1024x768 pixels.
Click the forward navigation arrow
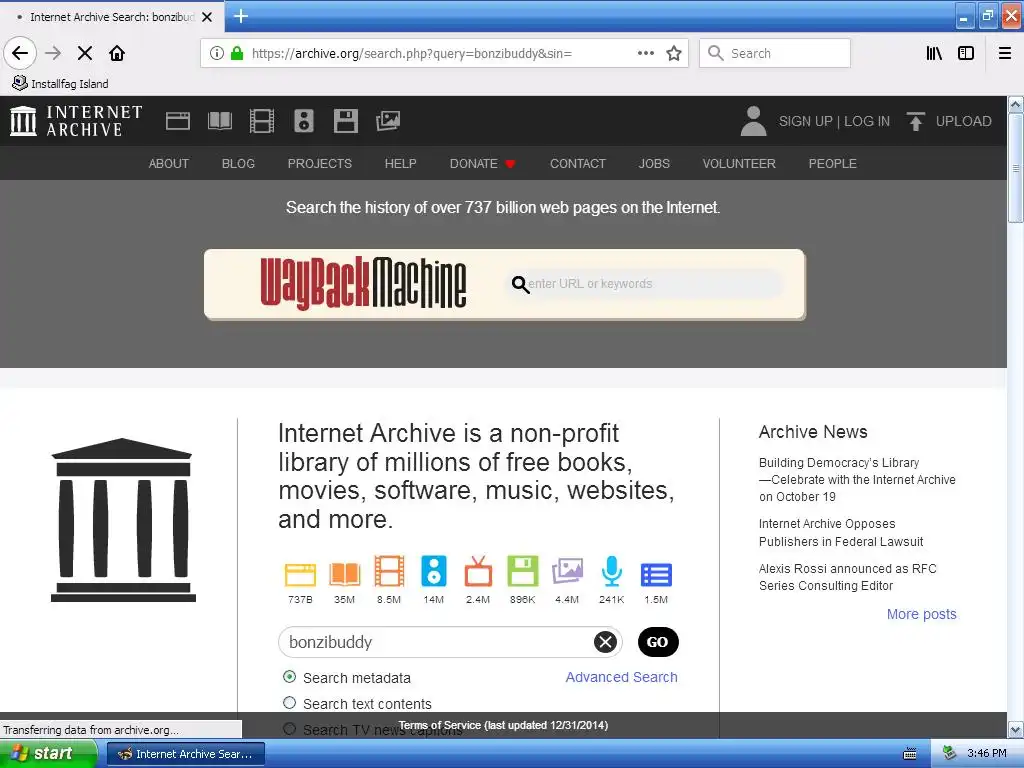53,53
